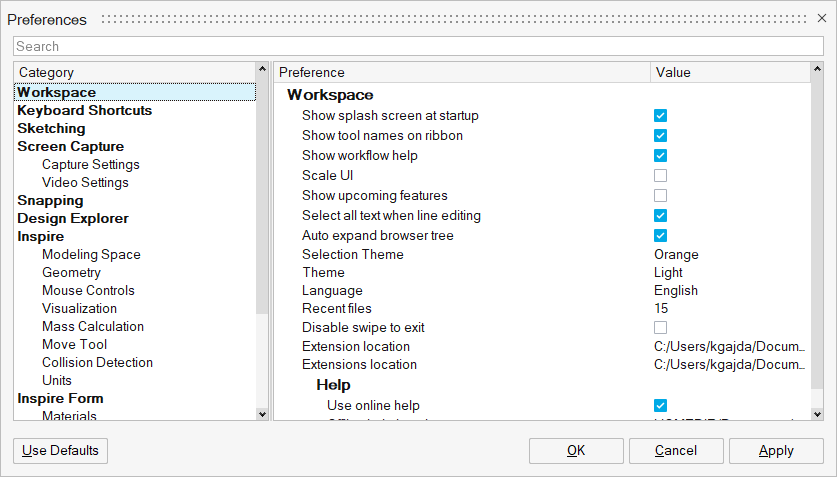Click the Recent files value 15
This screenshot has height=477, width=837.
[661, 309]
